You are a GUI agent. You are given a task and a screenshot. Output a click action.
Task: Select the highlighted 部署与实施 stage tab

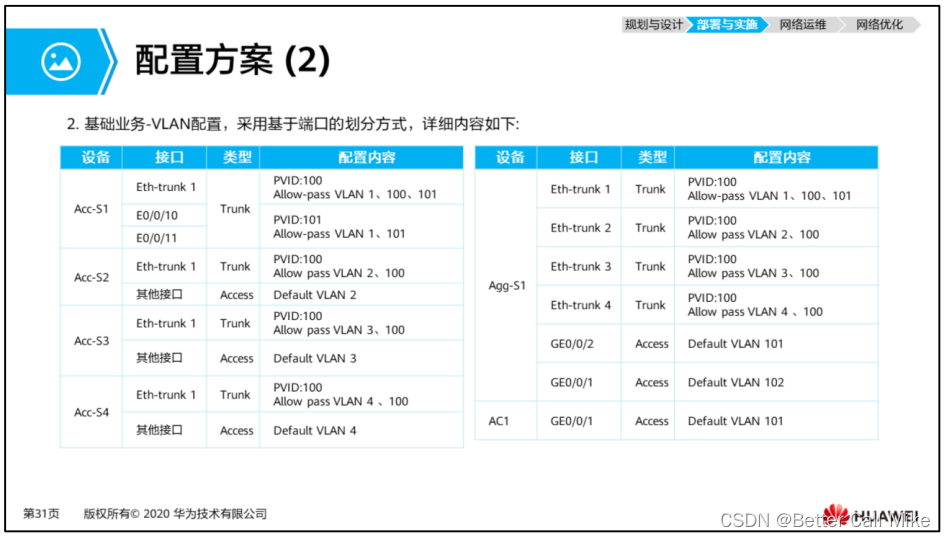(727, 25)
